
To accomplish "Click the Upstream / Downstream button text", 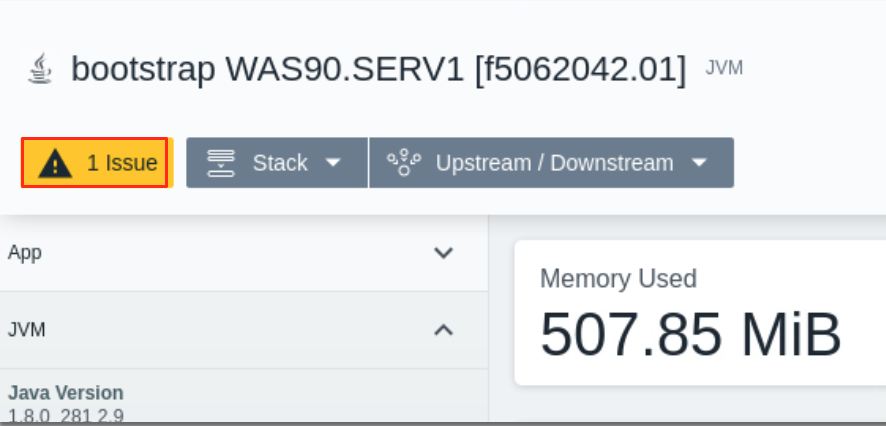I will tap(554, 163).
